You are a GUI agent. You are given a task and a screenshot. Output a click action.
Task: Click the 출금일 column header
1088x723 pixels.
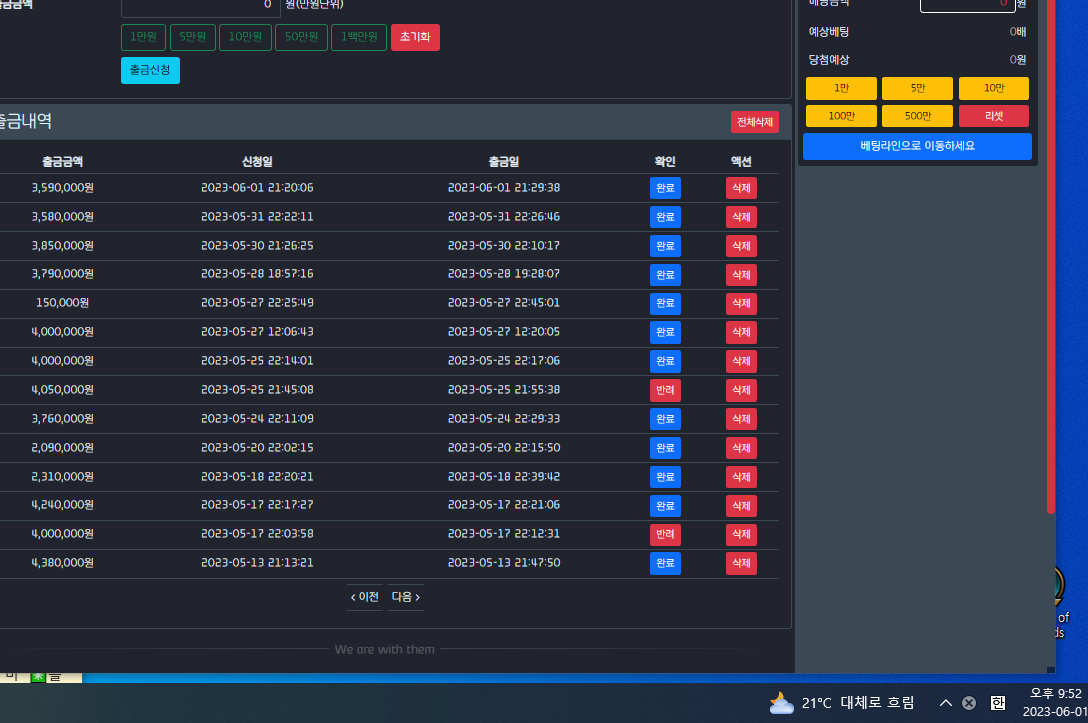pyautogui.click(x=504, y=162)
